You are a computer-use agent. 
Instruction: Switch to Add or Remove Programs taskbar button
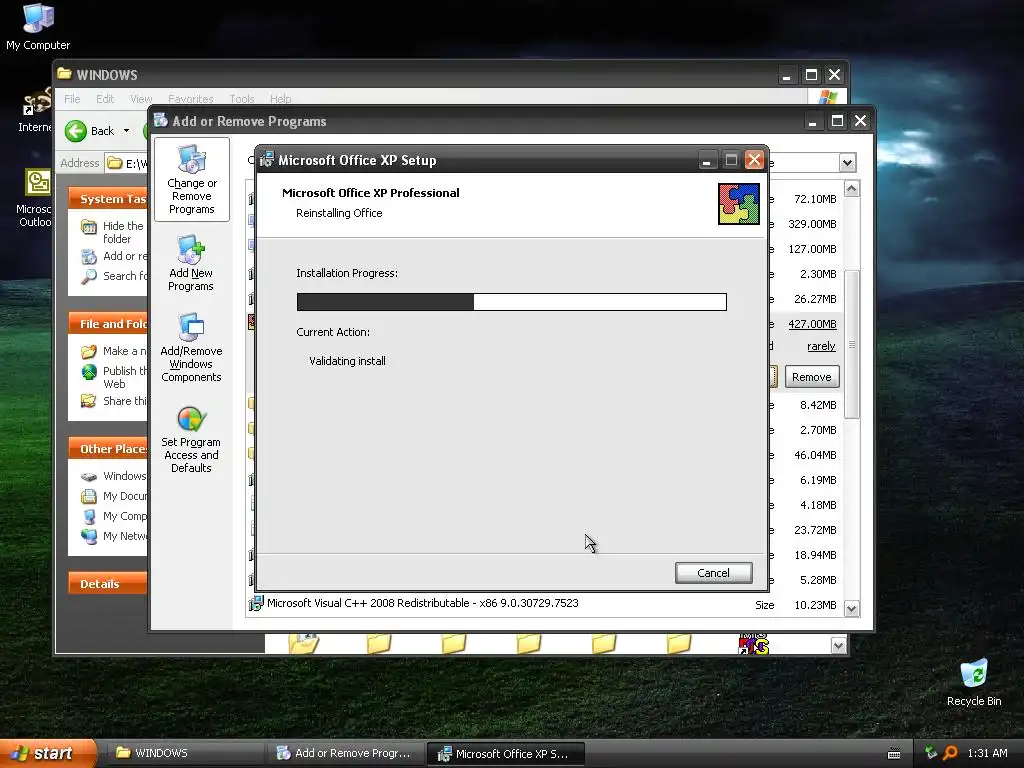(345, 753)
